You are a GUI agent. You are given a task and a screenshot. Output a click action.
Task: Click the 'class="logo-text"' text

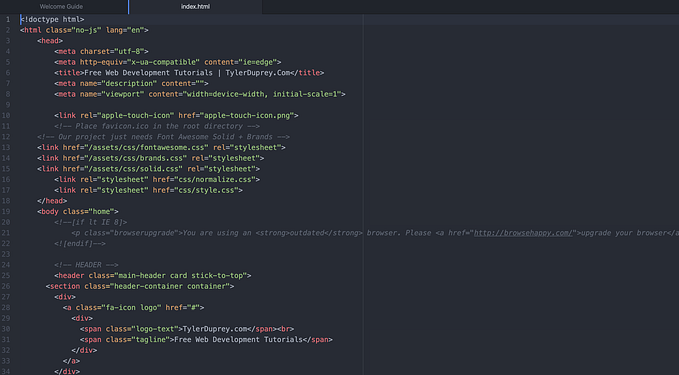point(142,329)
